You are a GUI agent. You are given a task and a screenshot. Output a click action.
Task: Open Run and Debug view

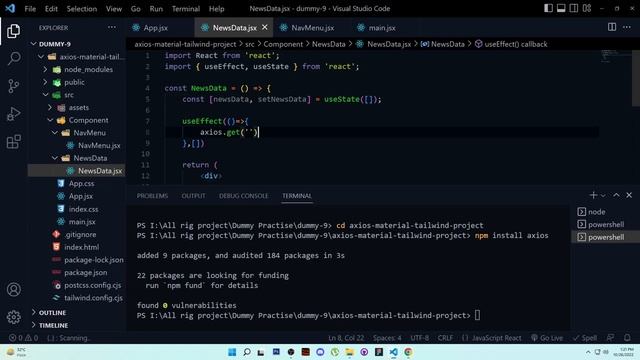click(13, 114)
